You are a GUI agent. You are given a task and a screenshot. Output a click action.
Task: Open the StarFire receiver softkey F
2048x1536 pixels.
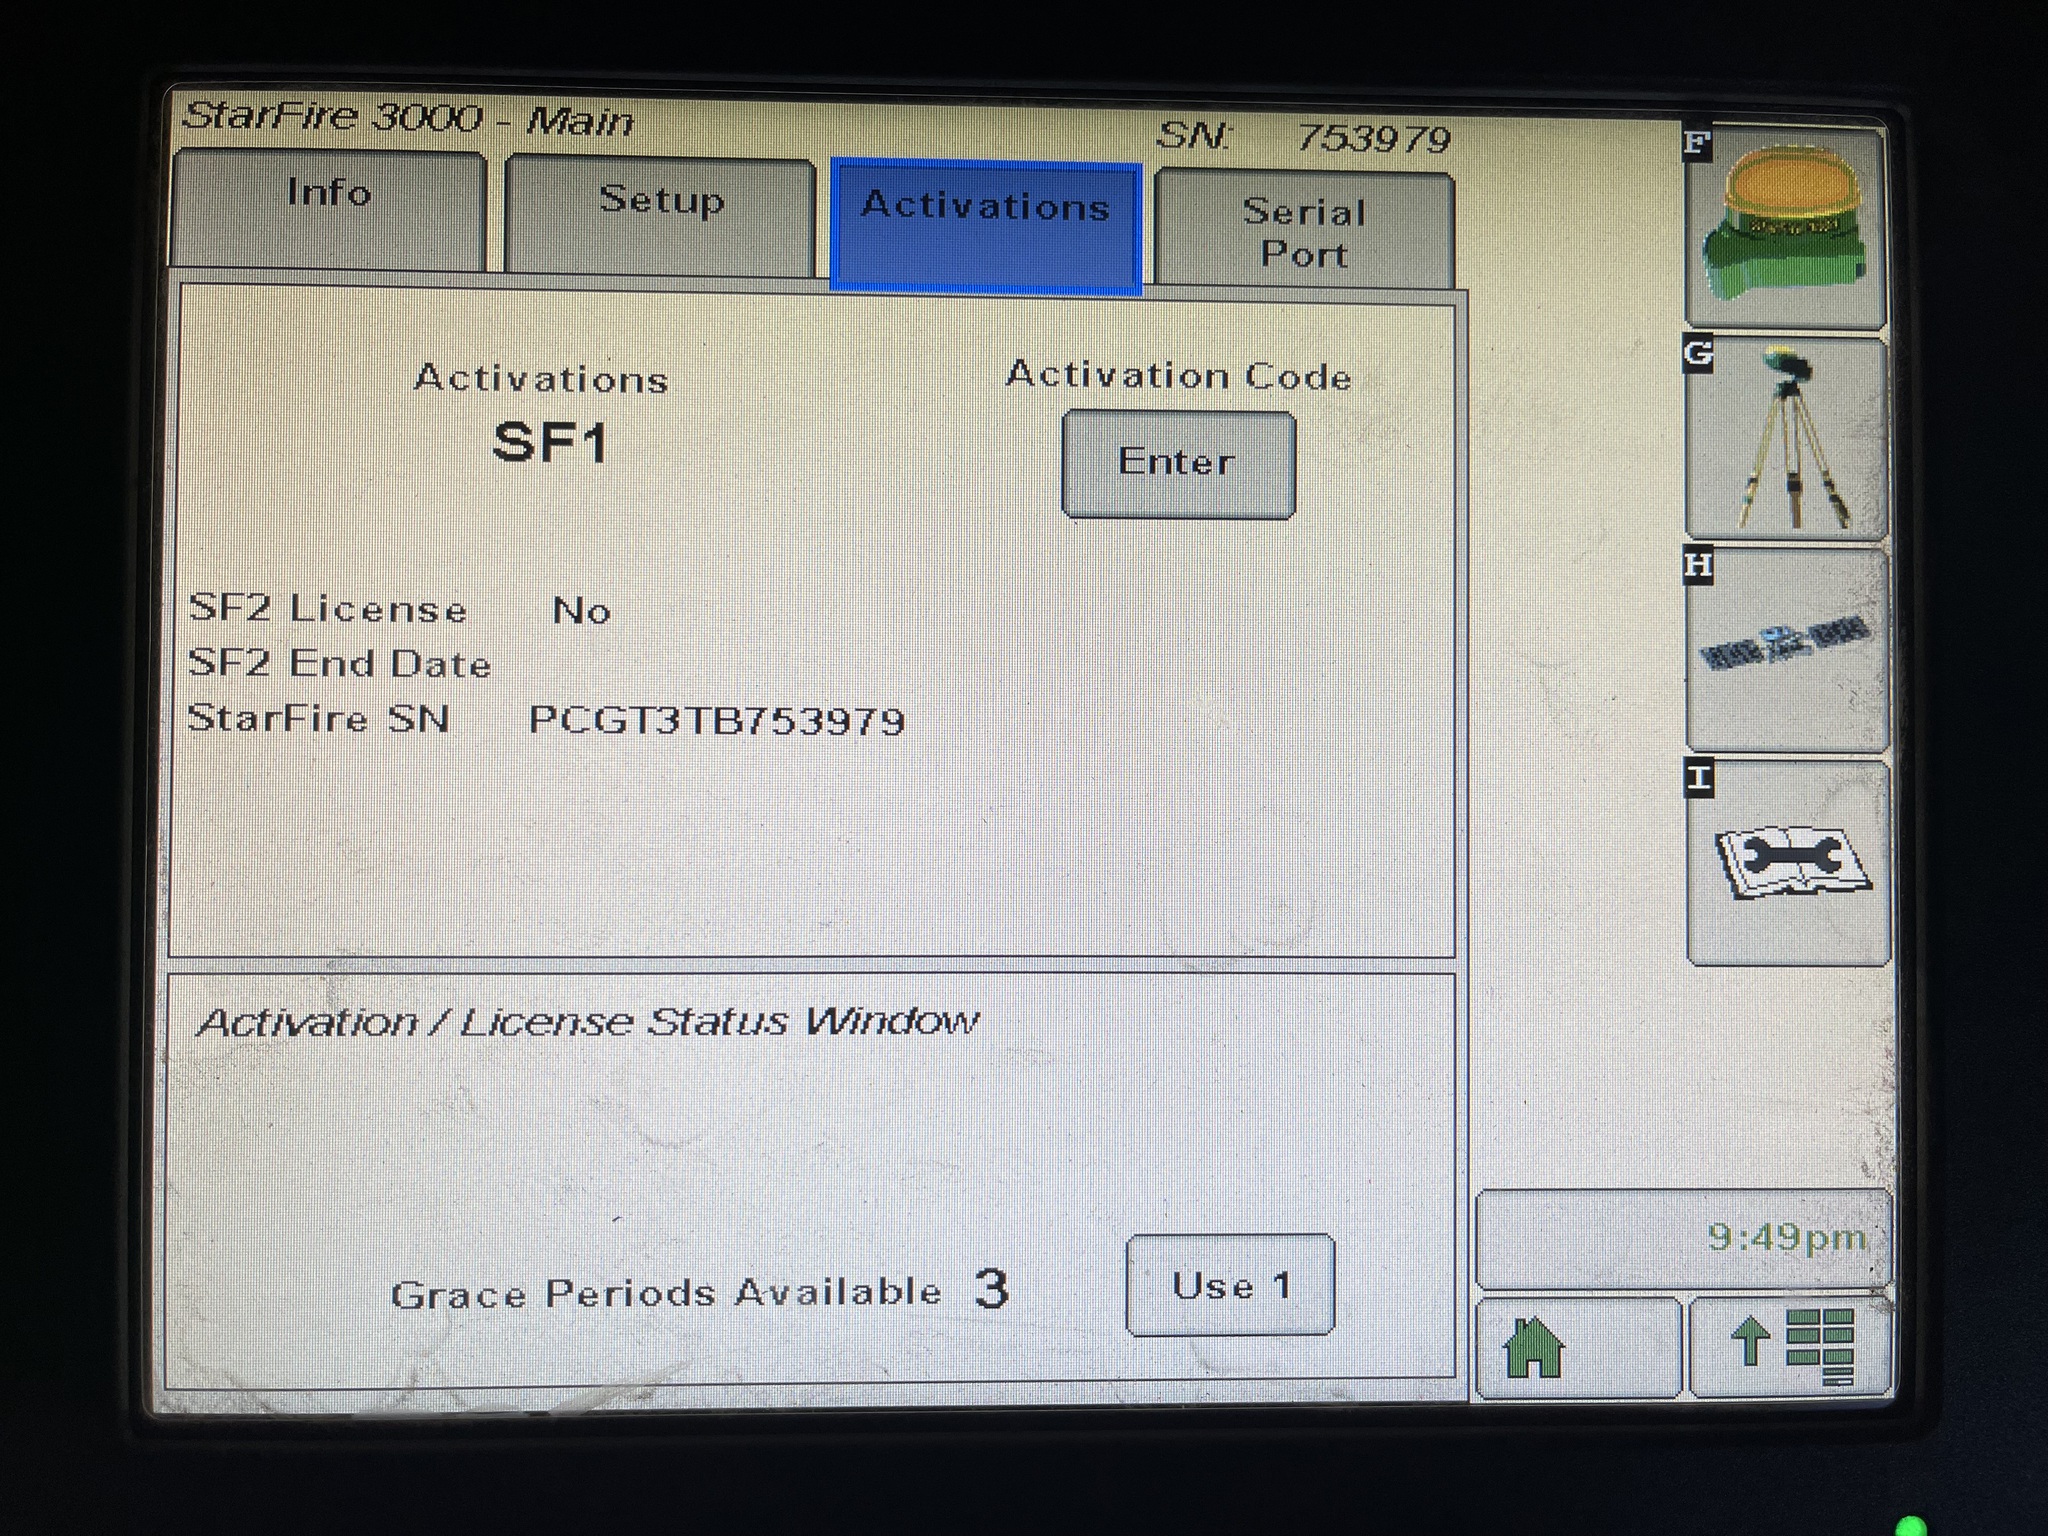tap(1785, 228)
